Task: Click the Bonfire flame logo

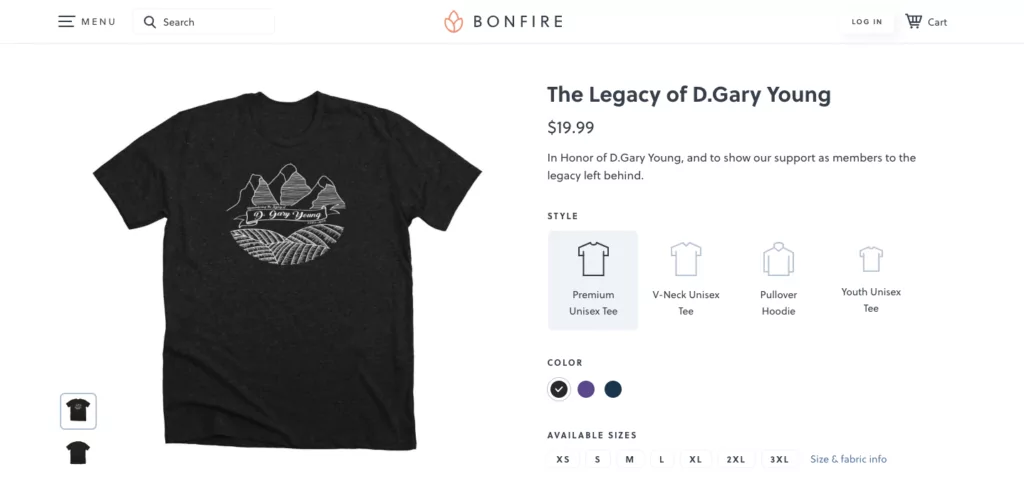Action: click(x=454, y=21)
